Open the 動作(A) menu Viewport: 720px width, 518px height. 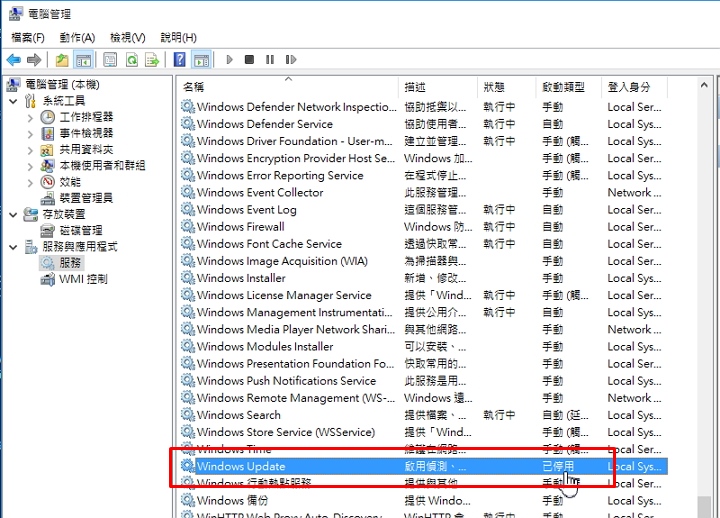[77, 38]
